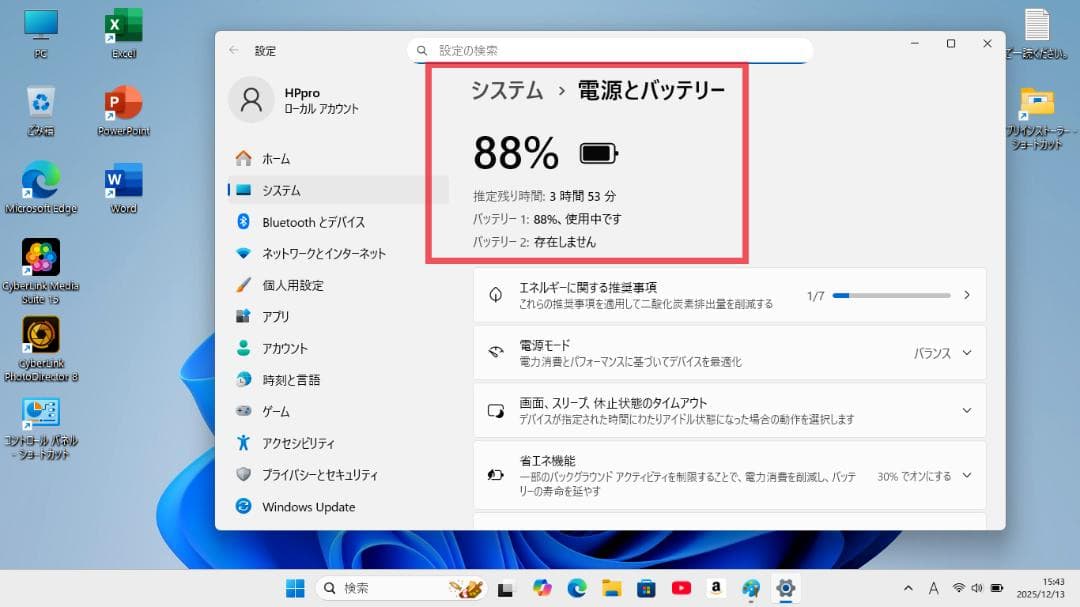Click the 設定の検索 search field
The width and height of the screenshot is (1080, 607).
pos(610,49)
